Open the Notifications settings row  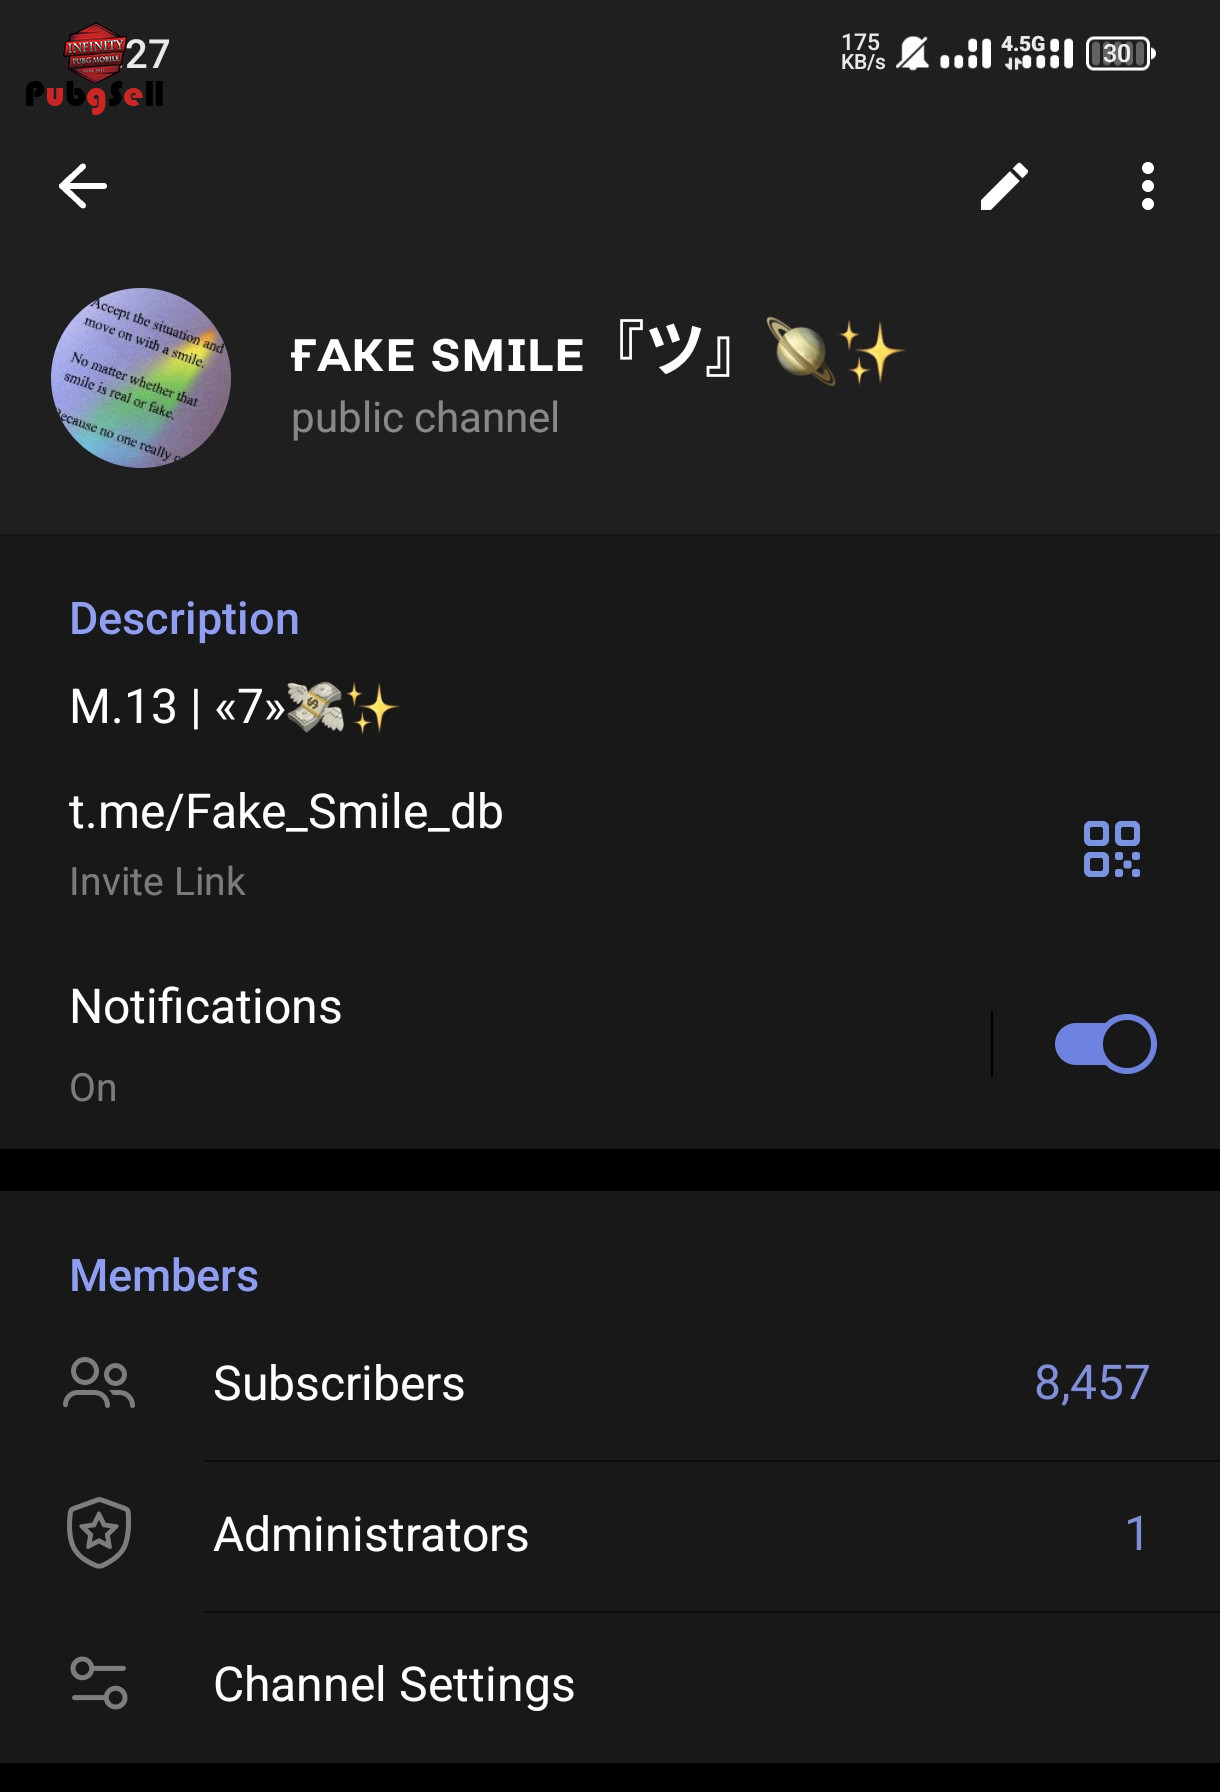tap(500, 1044)
